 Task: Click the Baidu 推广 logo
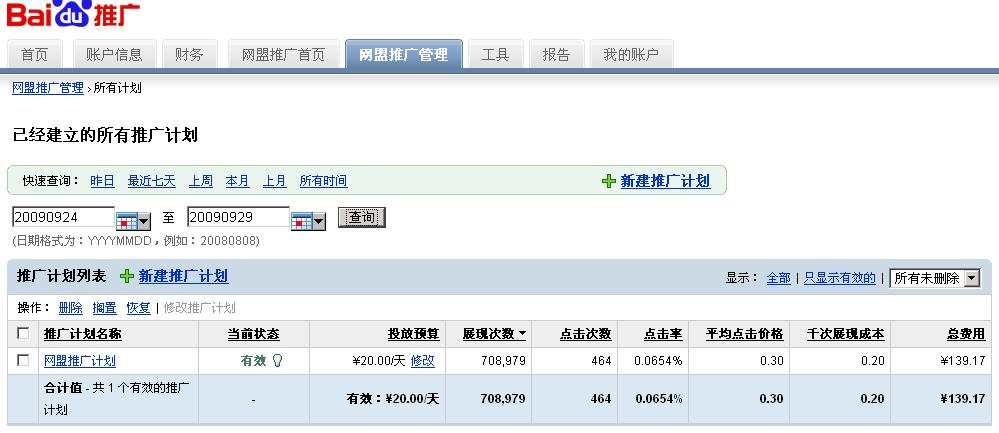(x=73, y=17)
